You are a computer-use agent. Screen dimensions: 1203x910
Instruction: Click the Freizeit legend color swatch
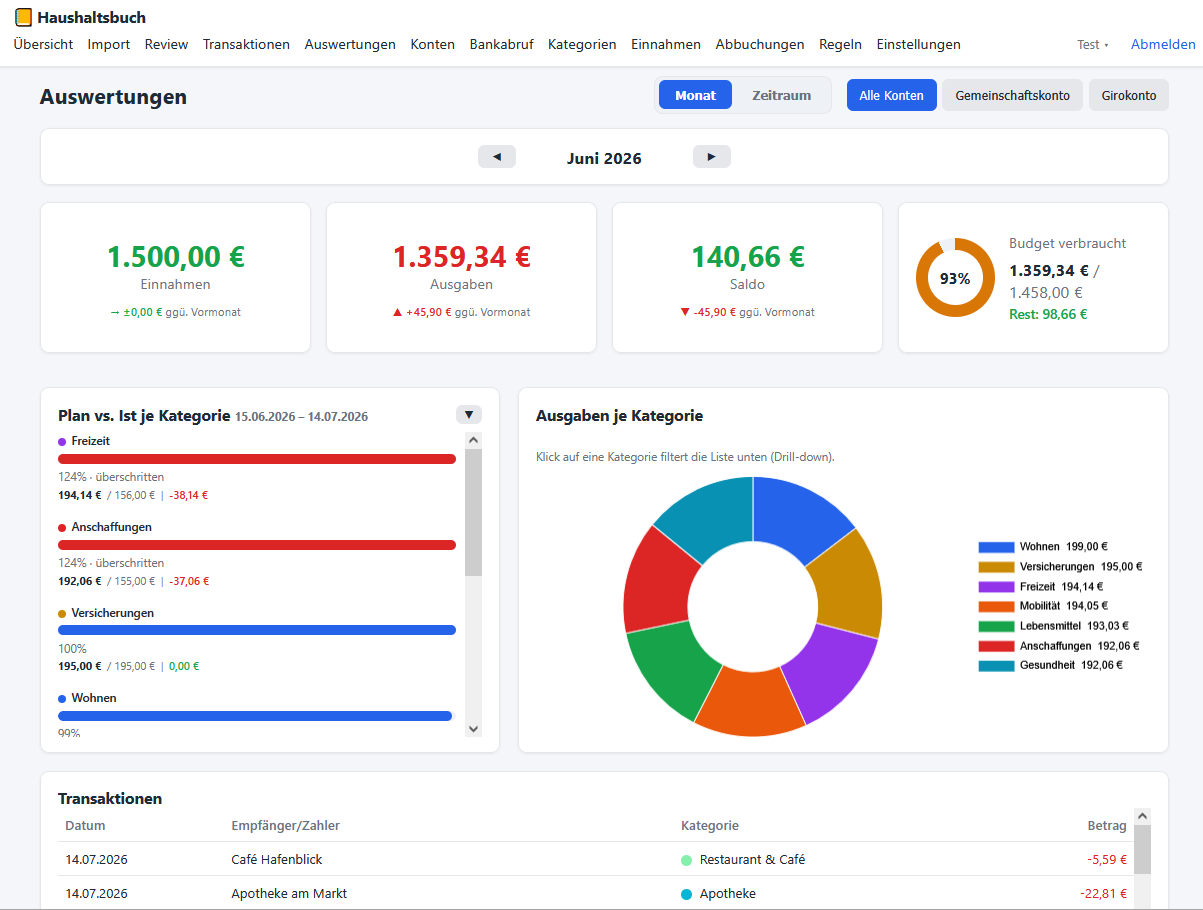point(996,587)
